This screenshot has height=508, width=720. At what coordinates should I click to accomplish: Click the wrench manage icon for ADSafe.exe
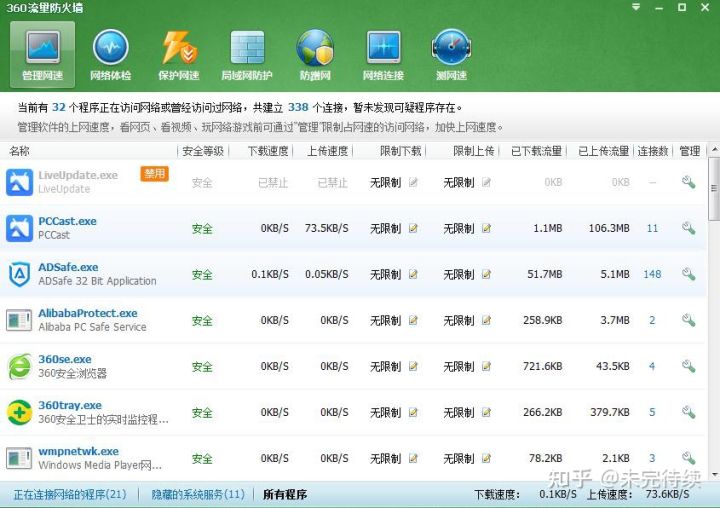[688, 274]
